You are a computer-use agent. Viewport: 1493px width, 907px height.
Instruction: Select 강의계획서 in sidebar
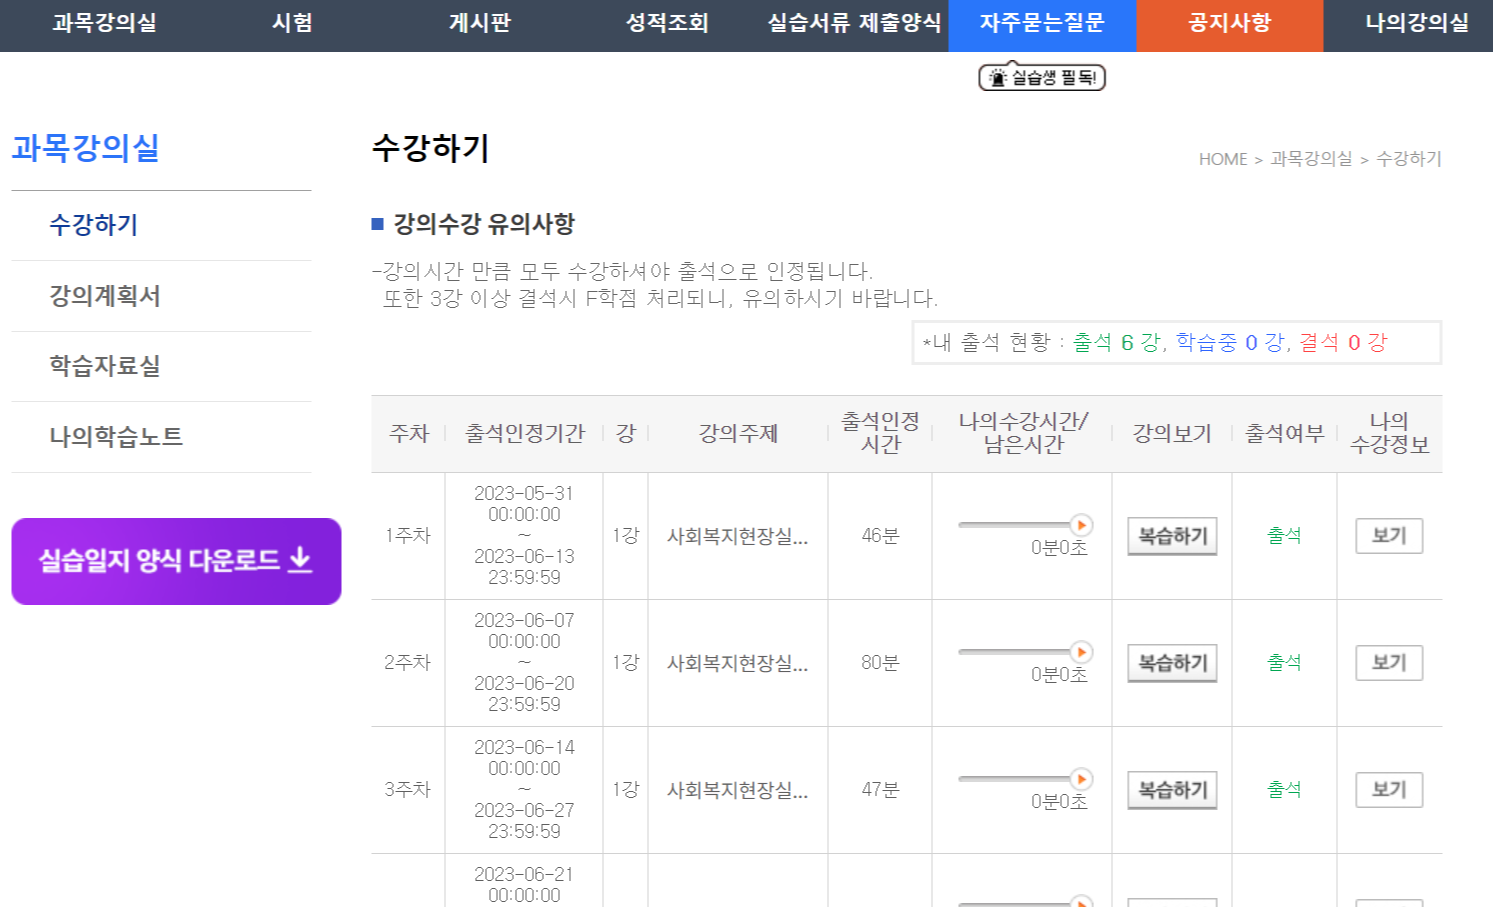(105, 296)
